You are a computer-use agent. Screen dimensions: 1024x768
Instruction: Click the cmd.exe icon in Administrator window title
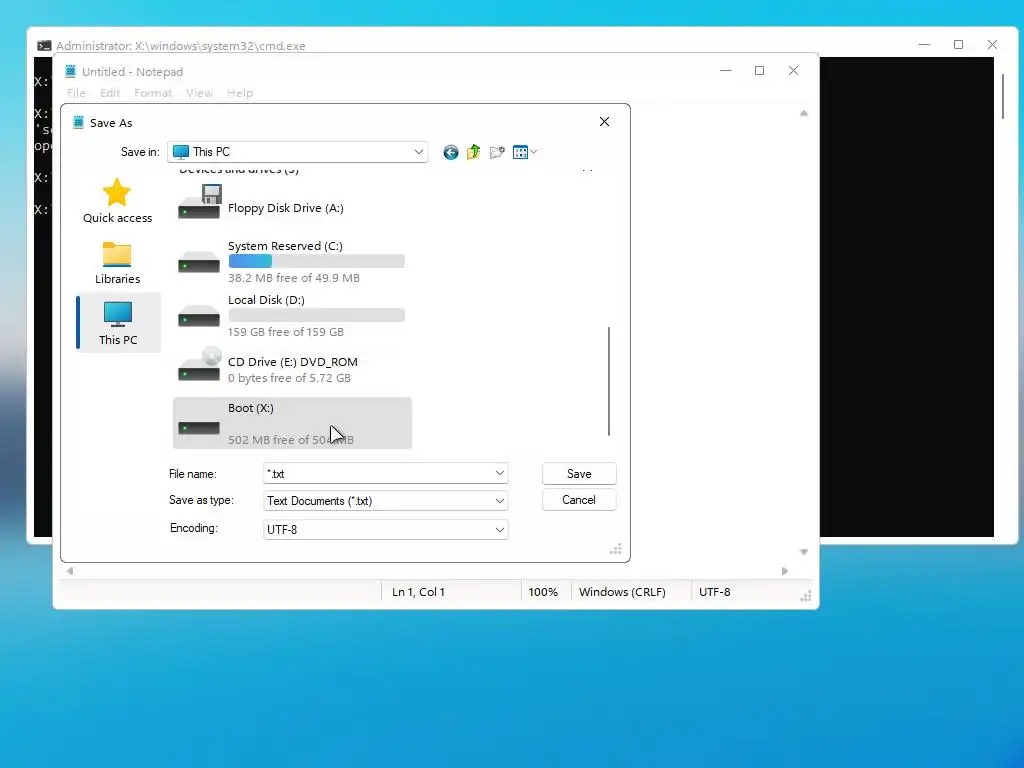(44, 46)
